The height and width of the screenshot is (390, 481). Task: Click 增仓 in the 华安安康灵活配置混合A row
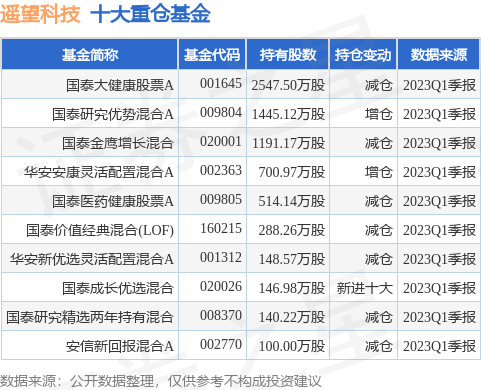point(379,172)
